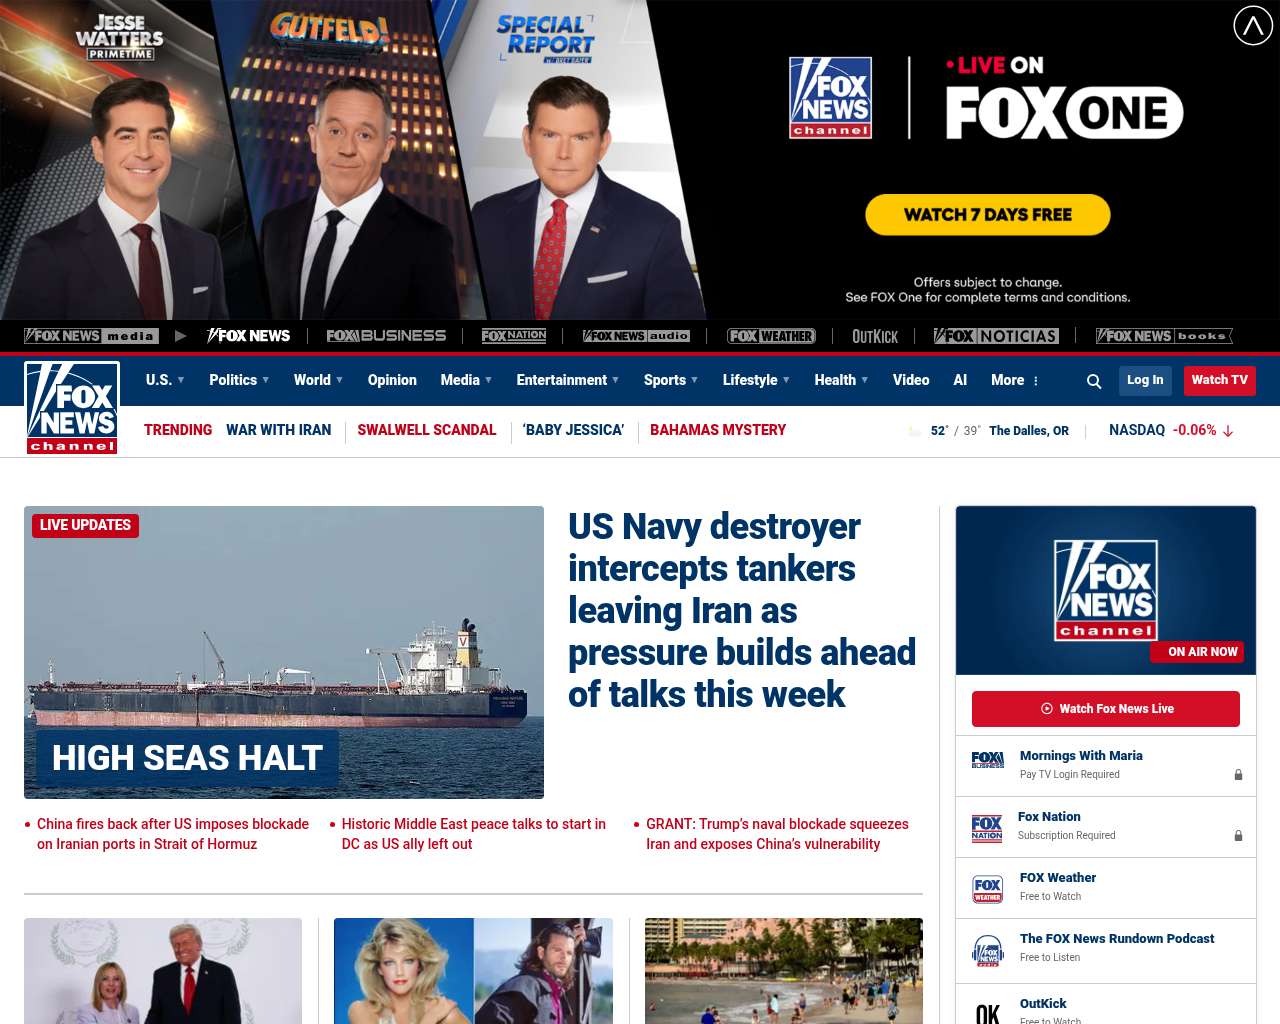Viewport: 1280px width, 1024px height.
Task: Click the WATCH 7 DAYS FREE button
Action: point(988,215)
